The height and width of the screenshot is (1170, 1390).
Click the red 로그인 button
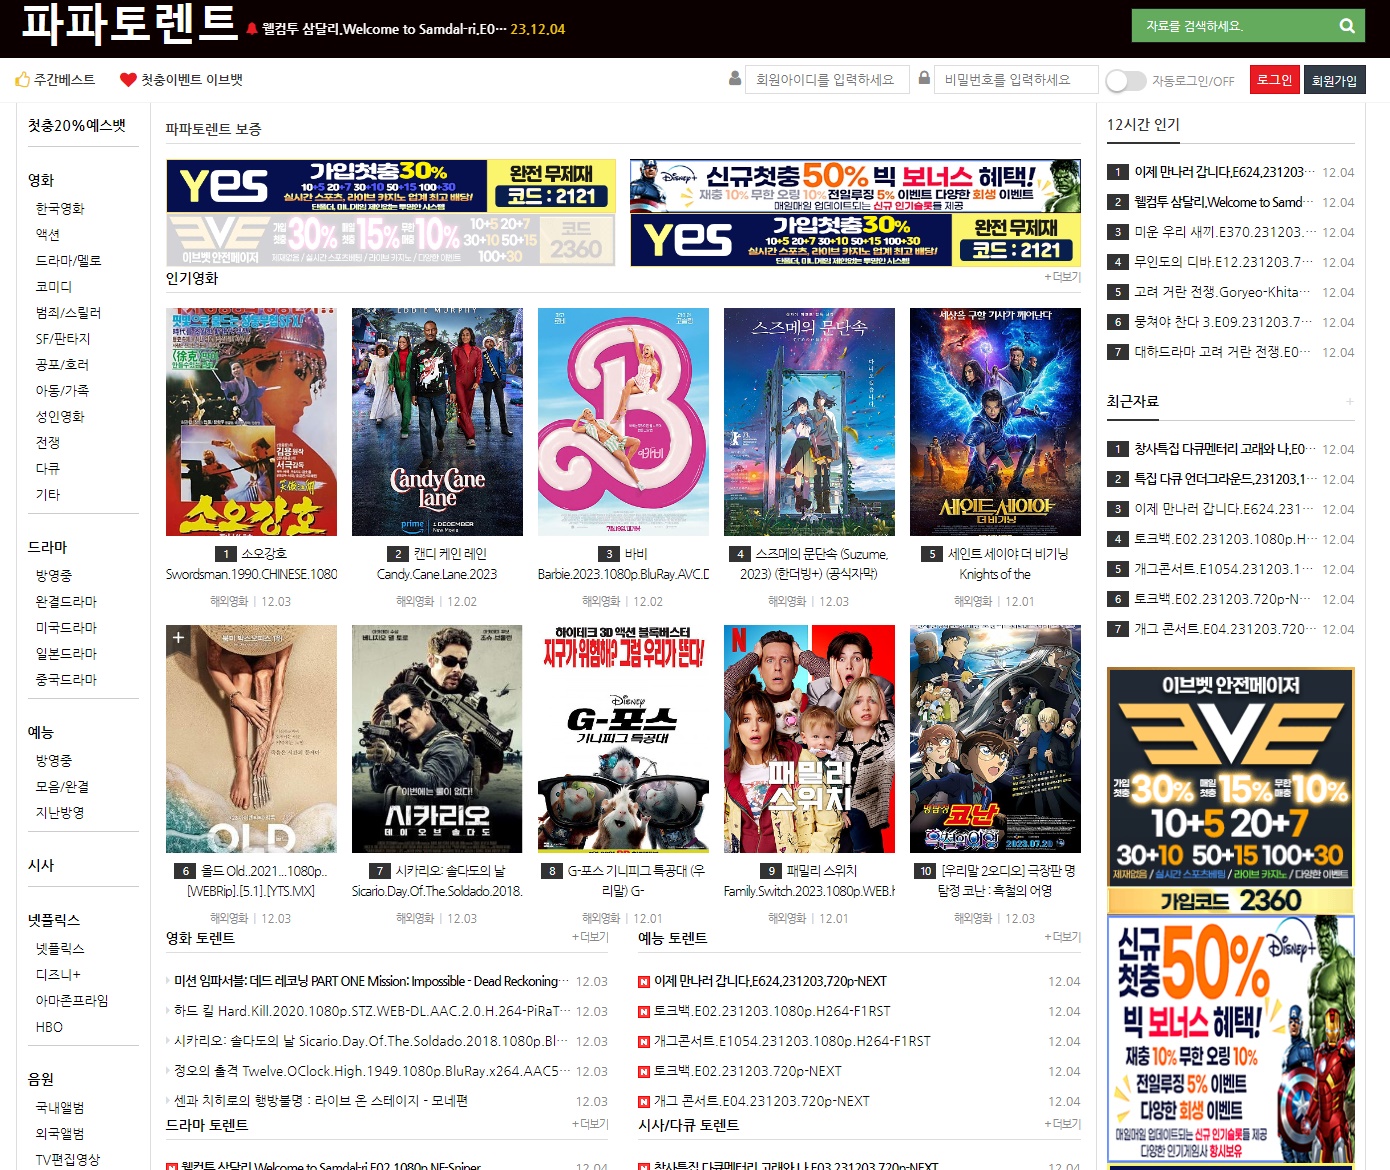click(1274, 80)
